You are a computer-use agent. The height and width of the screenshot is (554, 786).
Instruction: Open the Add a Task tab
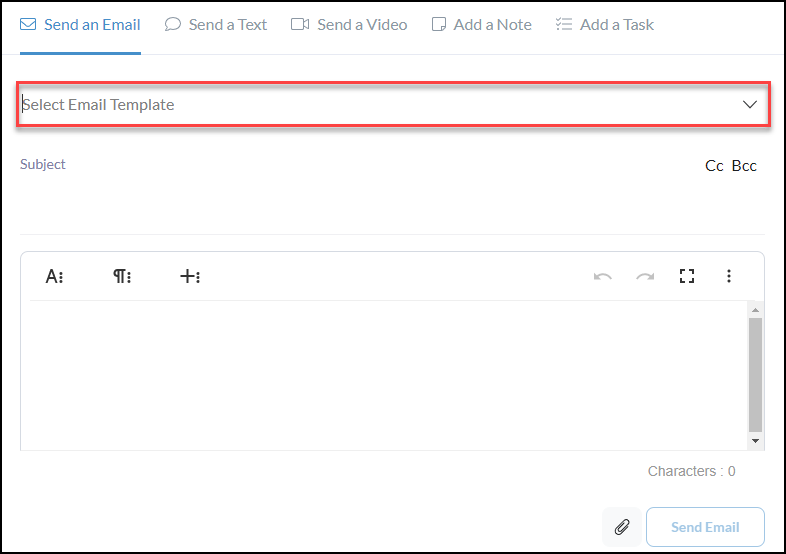click(605, 25)
